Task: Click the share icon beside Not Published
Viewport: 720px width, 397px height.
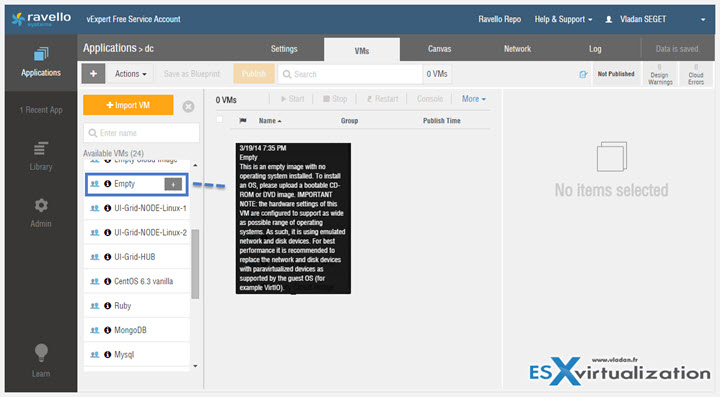Action: coord(583,74)
